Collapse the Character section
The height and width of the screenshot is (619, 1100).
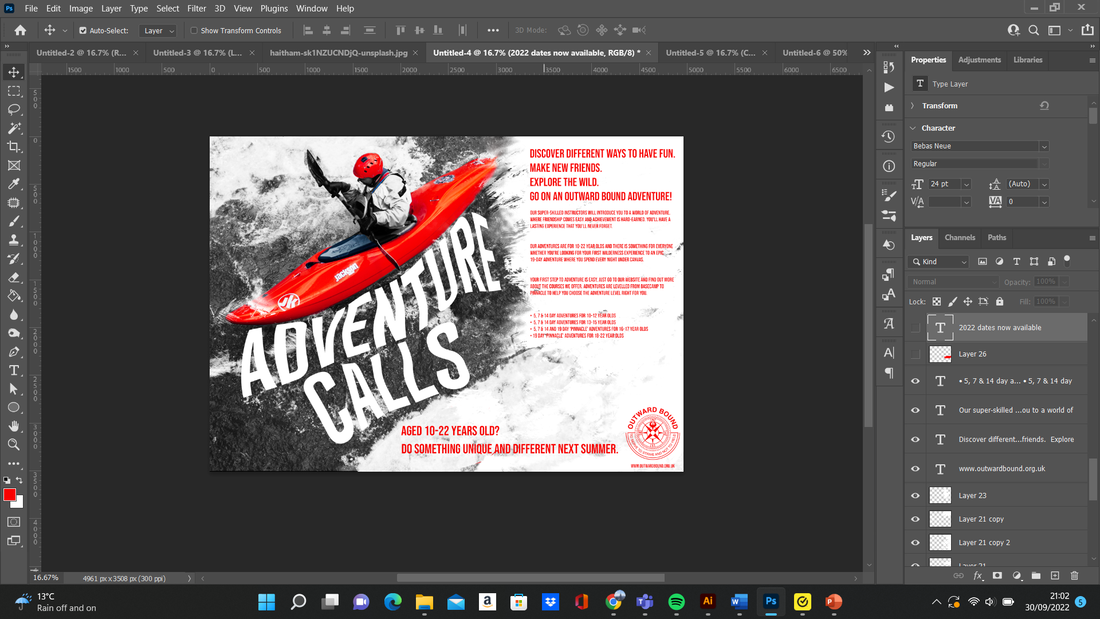pos(913,128)
